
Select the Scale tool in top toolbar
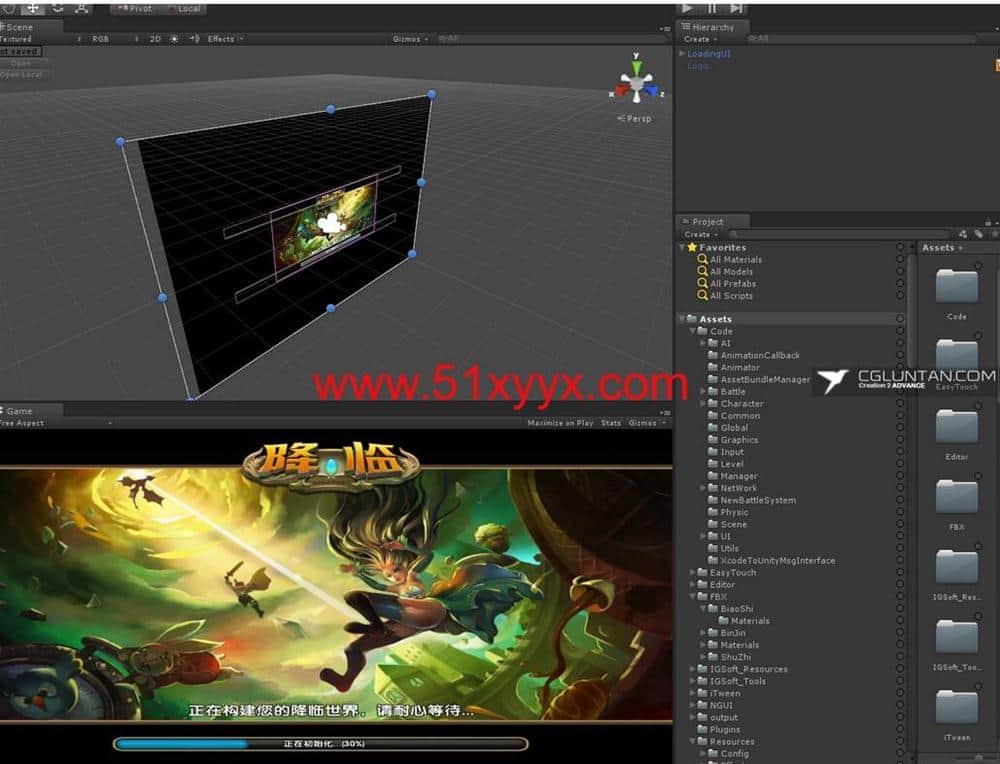point(82,8)
